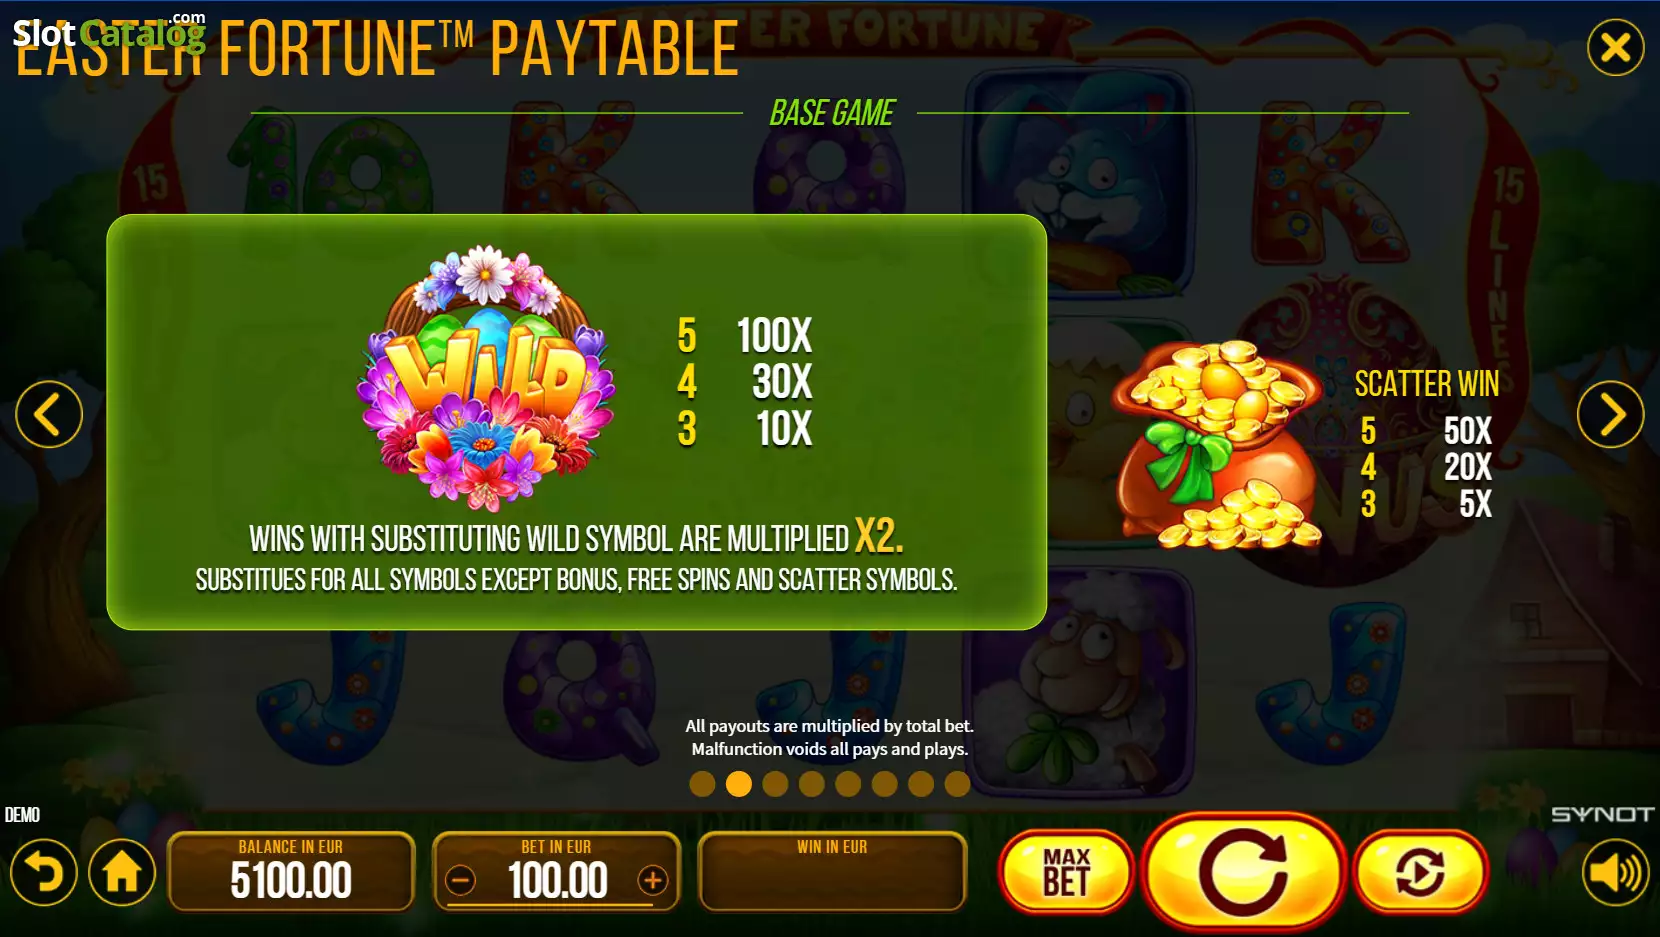The height and width of the screenshot is (937, 1660).
Task: Jump to the fifth paytable page dot
Action: pyautogui.click(x=848, y=784)
